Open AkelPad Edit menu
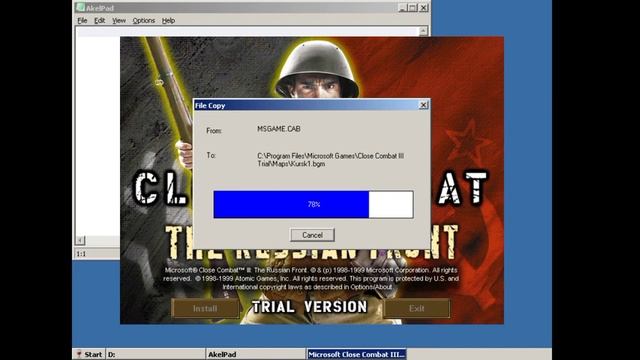The width and height of the screenshot is (640, 360). click(x=99, y=20)
